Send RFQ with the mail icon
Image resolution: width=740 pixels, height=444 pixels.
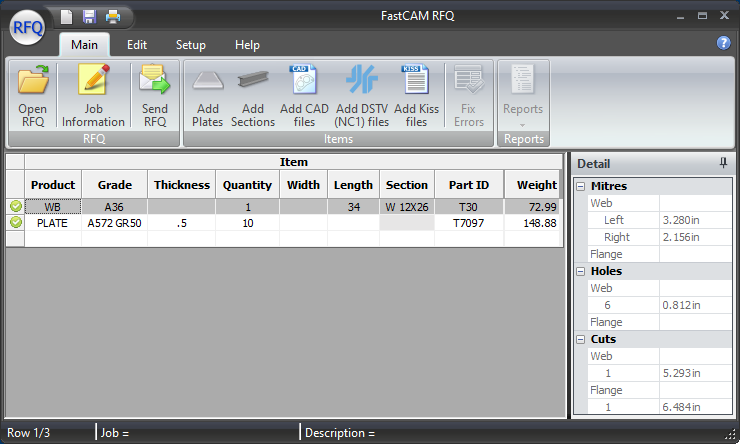(x=155, y=96)
